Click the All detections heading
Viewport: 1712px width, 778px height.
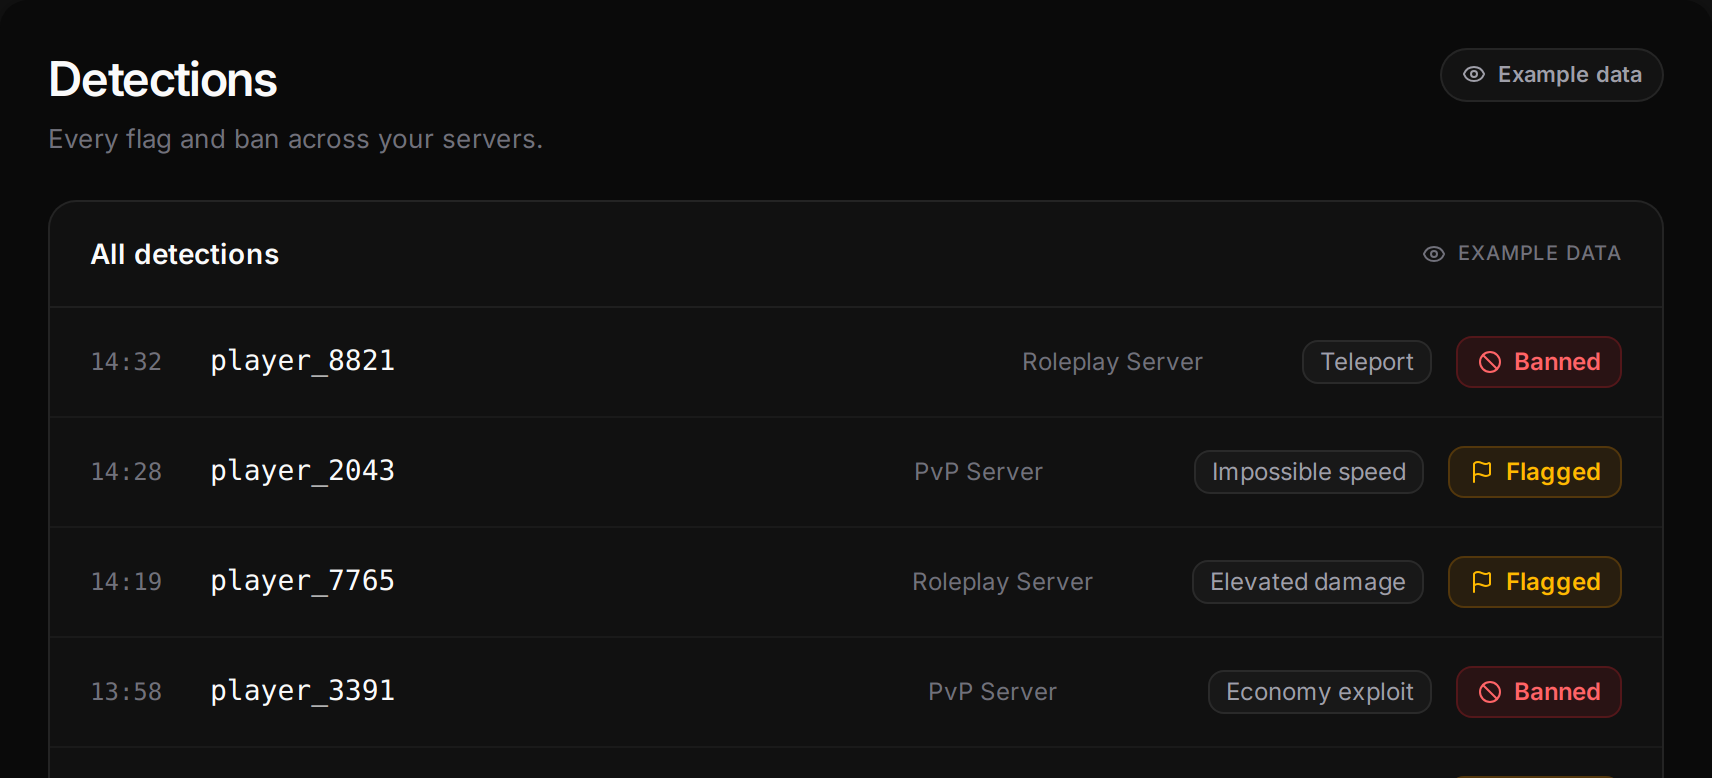click(x=185, y=254)
